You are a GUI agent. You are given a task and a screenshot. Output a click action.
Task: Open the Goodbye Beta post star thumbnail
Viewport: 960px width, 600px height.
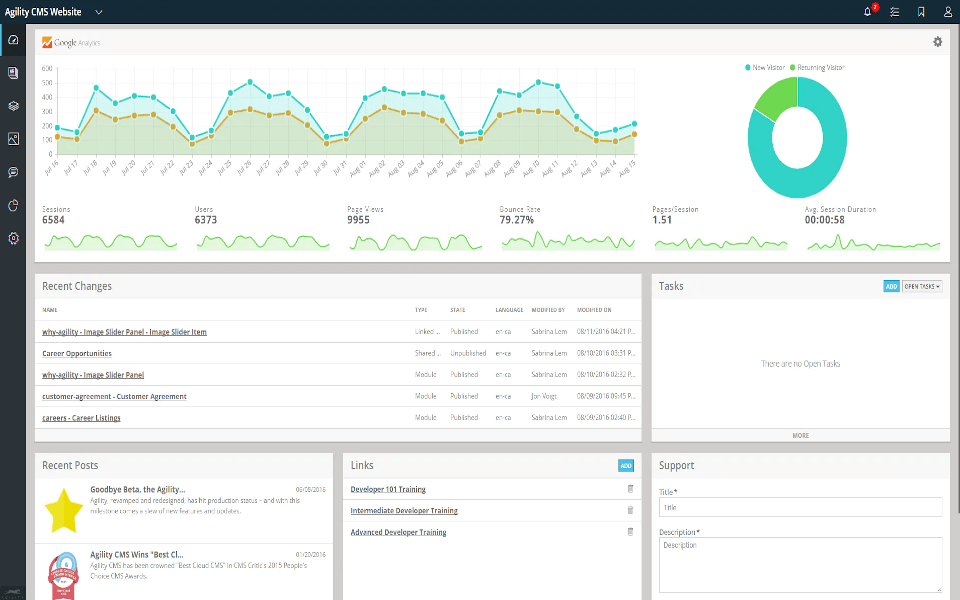click(x=63, y=510)
